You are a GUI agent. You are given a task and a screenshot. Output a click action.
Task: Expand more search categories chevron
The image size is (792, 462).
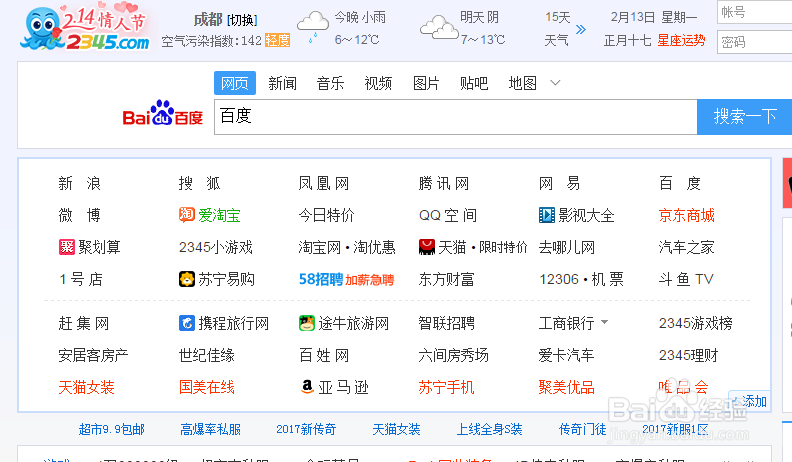pos(555,83)
